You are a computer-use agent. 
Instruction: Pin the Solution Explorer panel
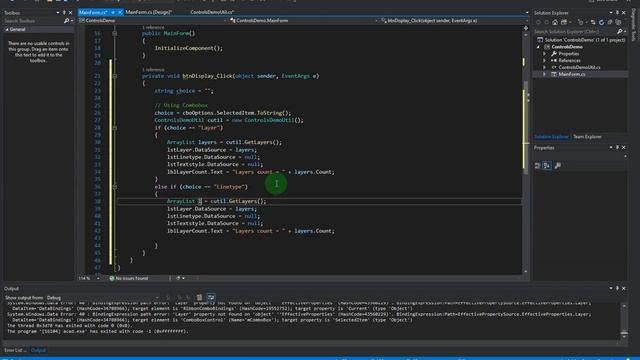[x=617, y=13]
